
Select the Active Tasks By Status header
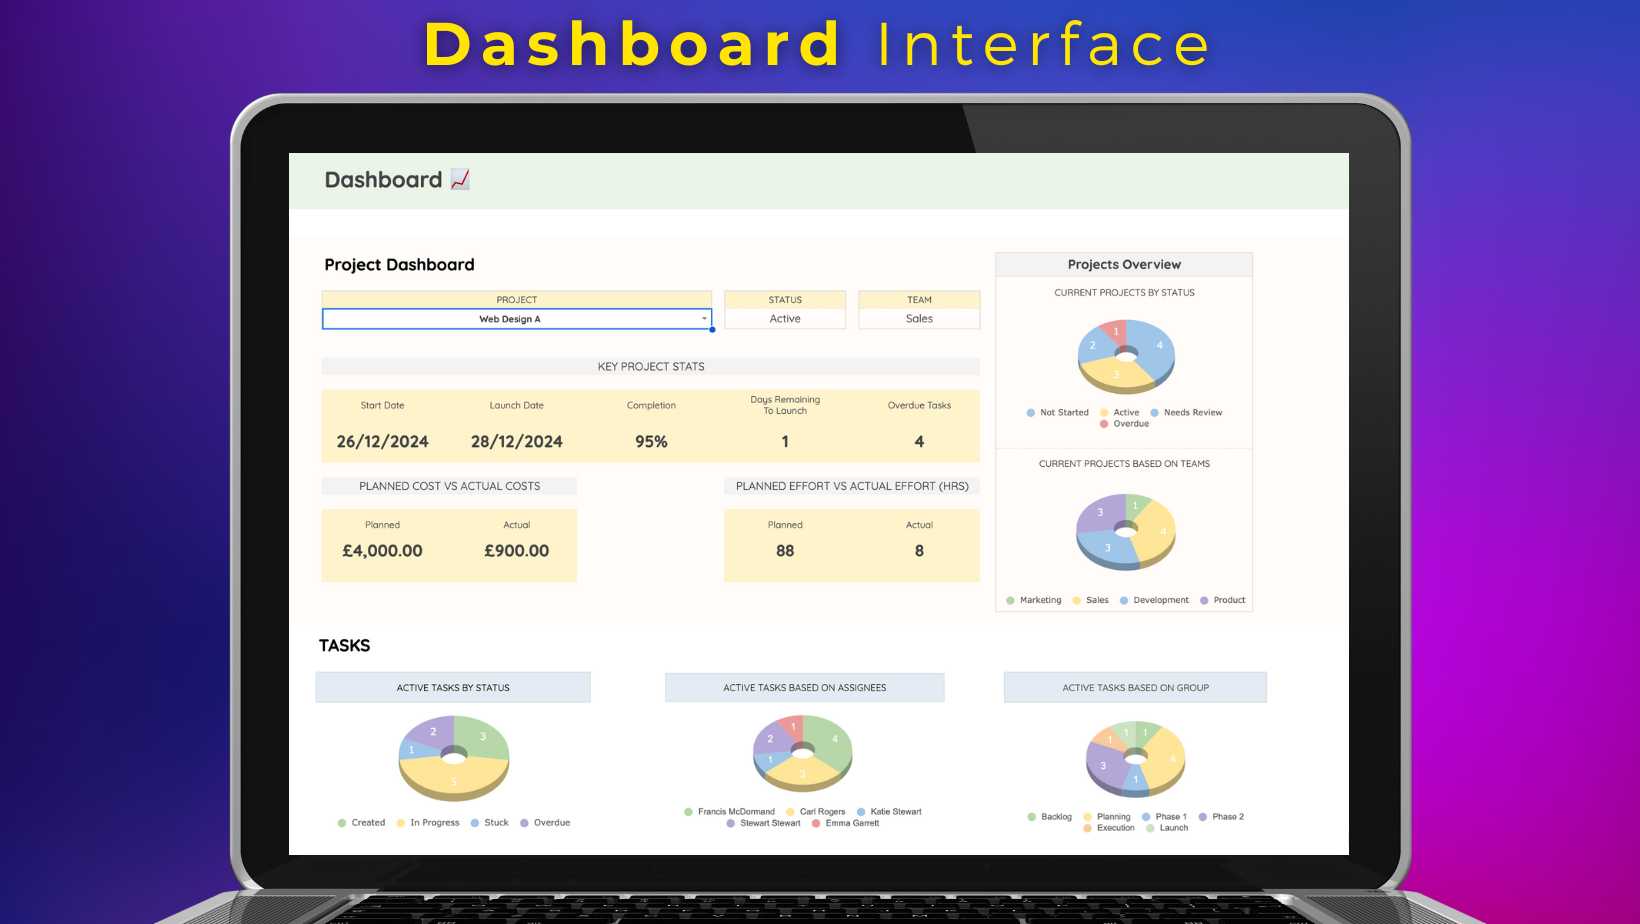pyautogui.click(x=453, y=688)
